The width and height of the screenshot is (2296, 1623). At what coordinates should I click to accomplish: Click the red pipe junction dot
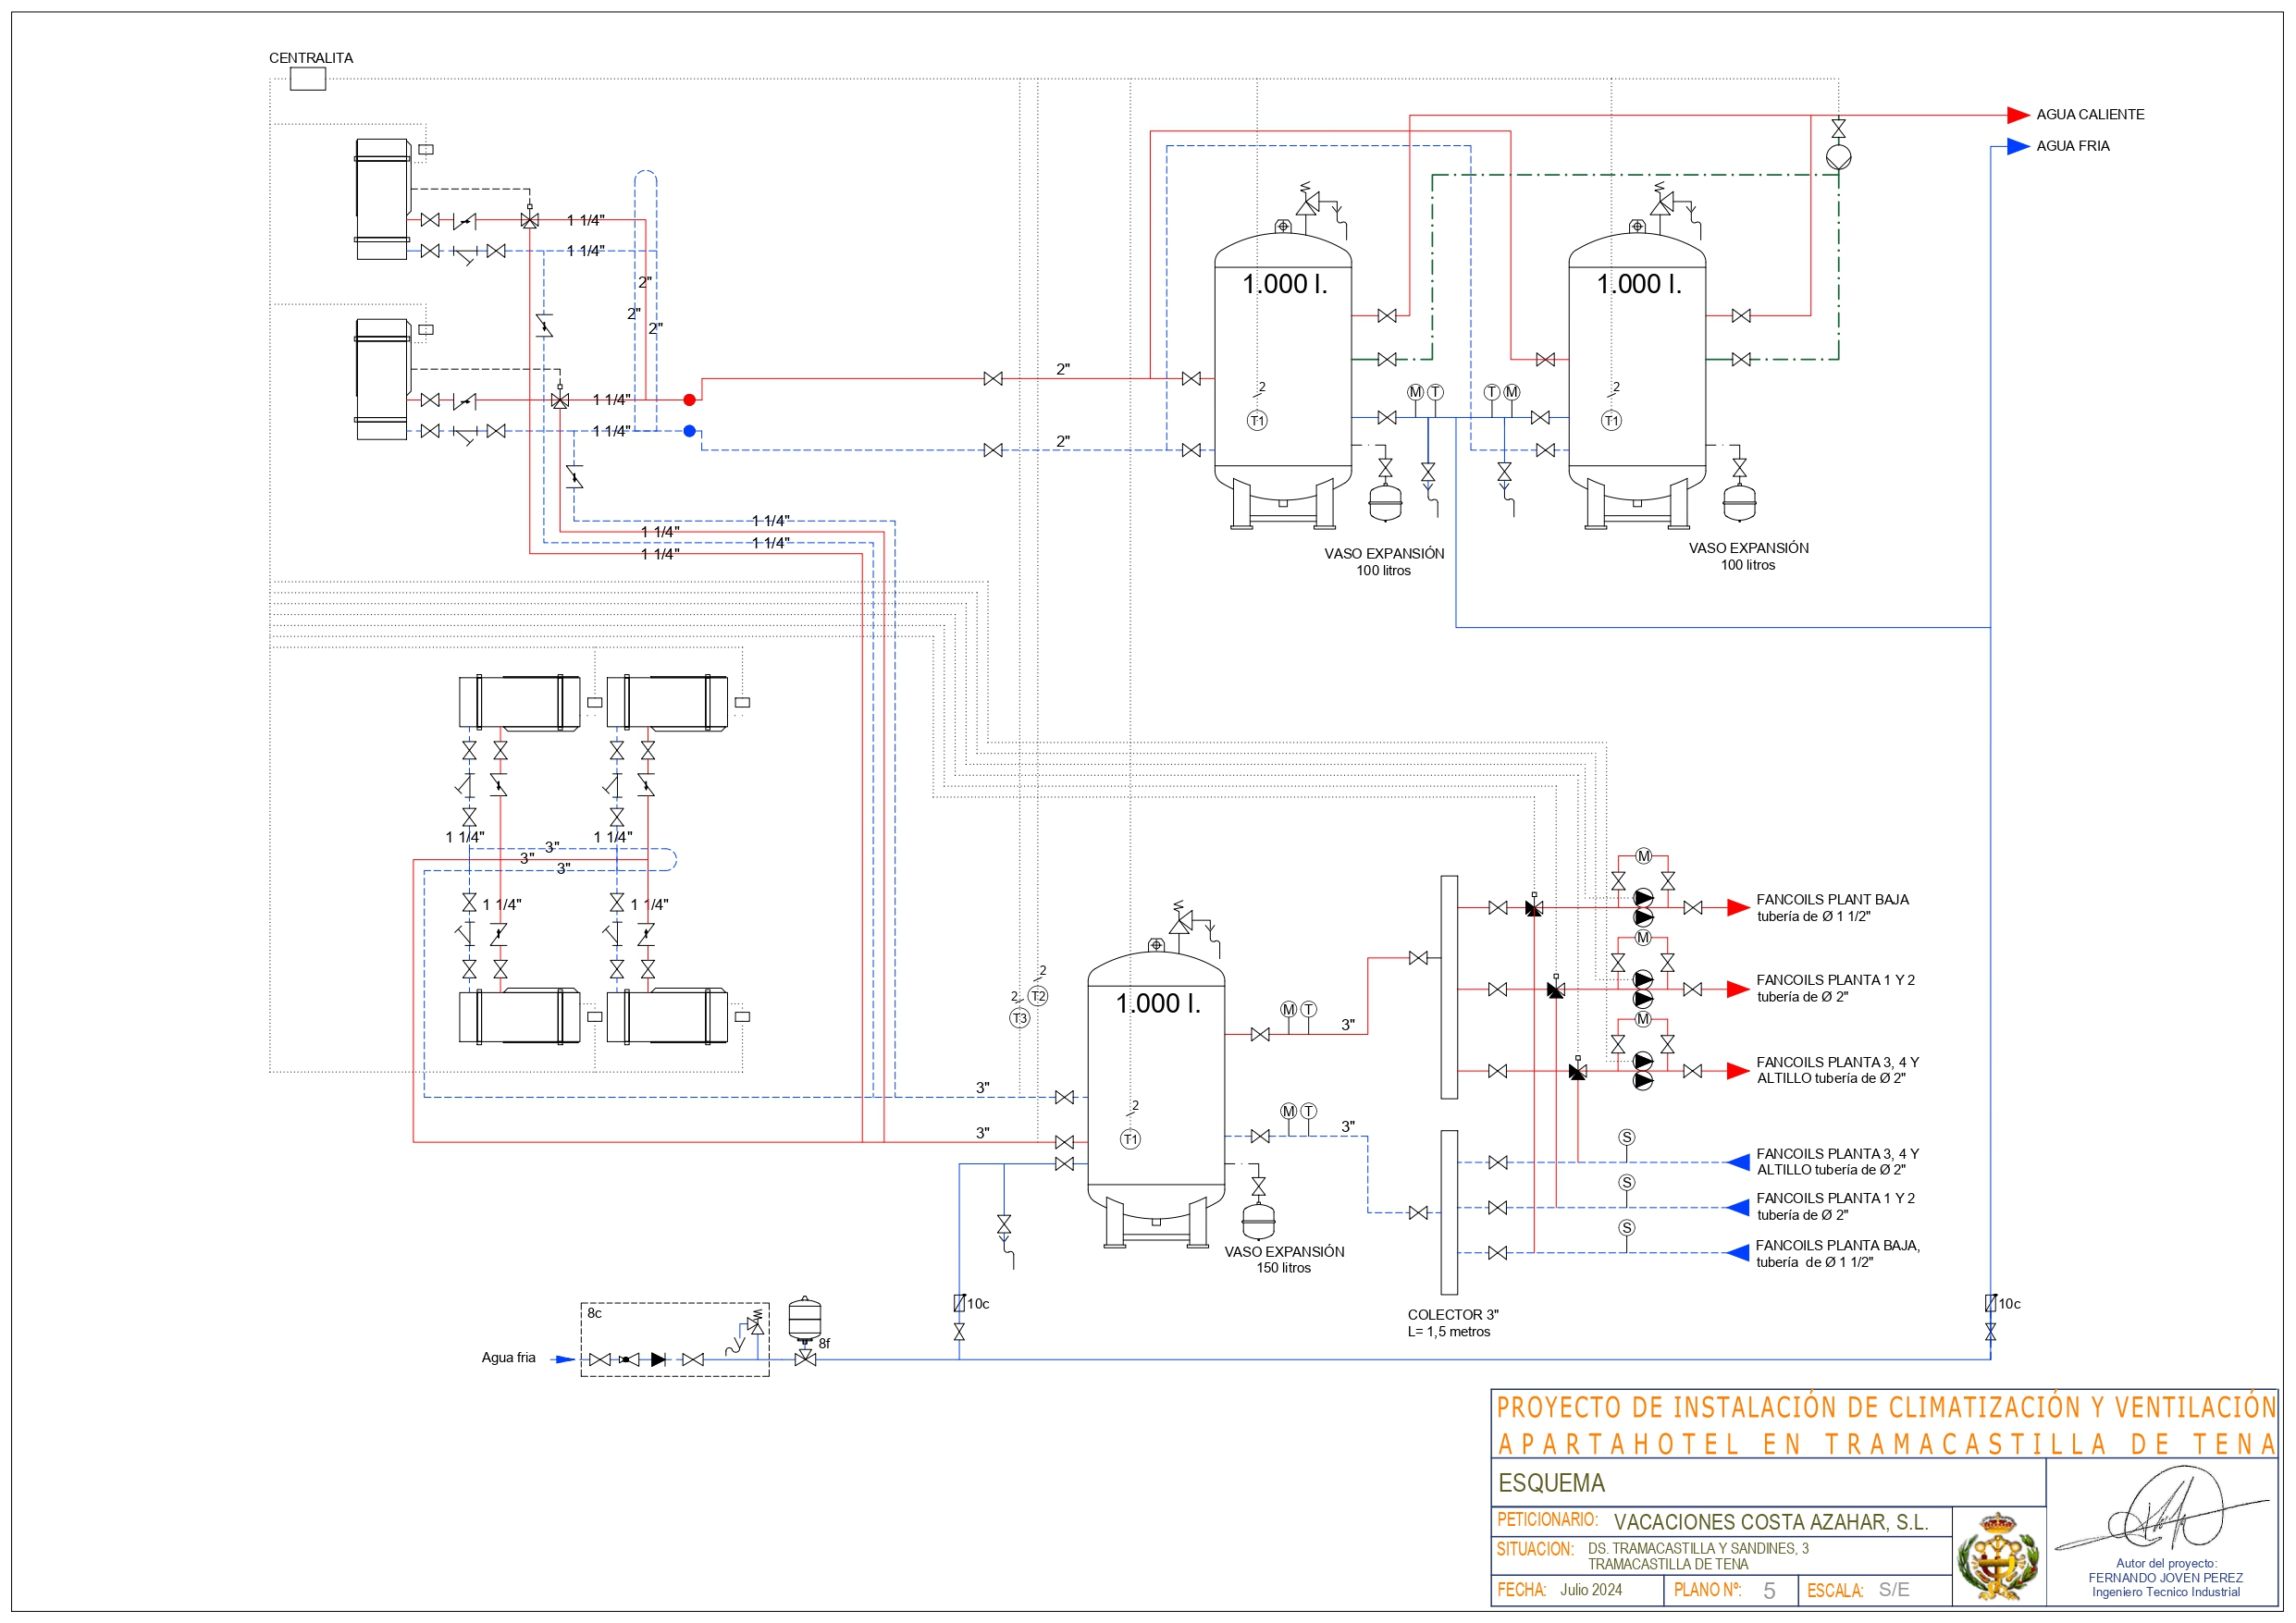click(x=689, y=400)
